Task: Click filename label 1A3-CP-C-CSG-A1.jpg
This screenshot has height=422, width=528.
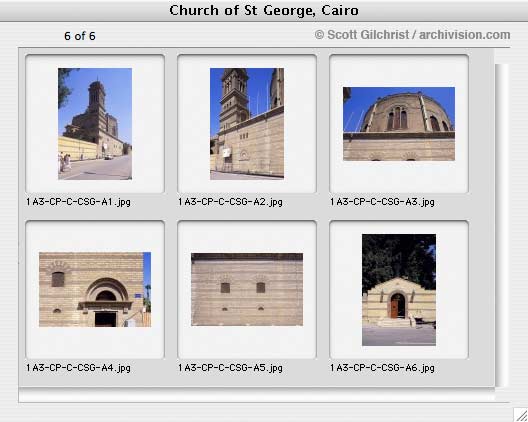Action: pos(78,202)
